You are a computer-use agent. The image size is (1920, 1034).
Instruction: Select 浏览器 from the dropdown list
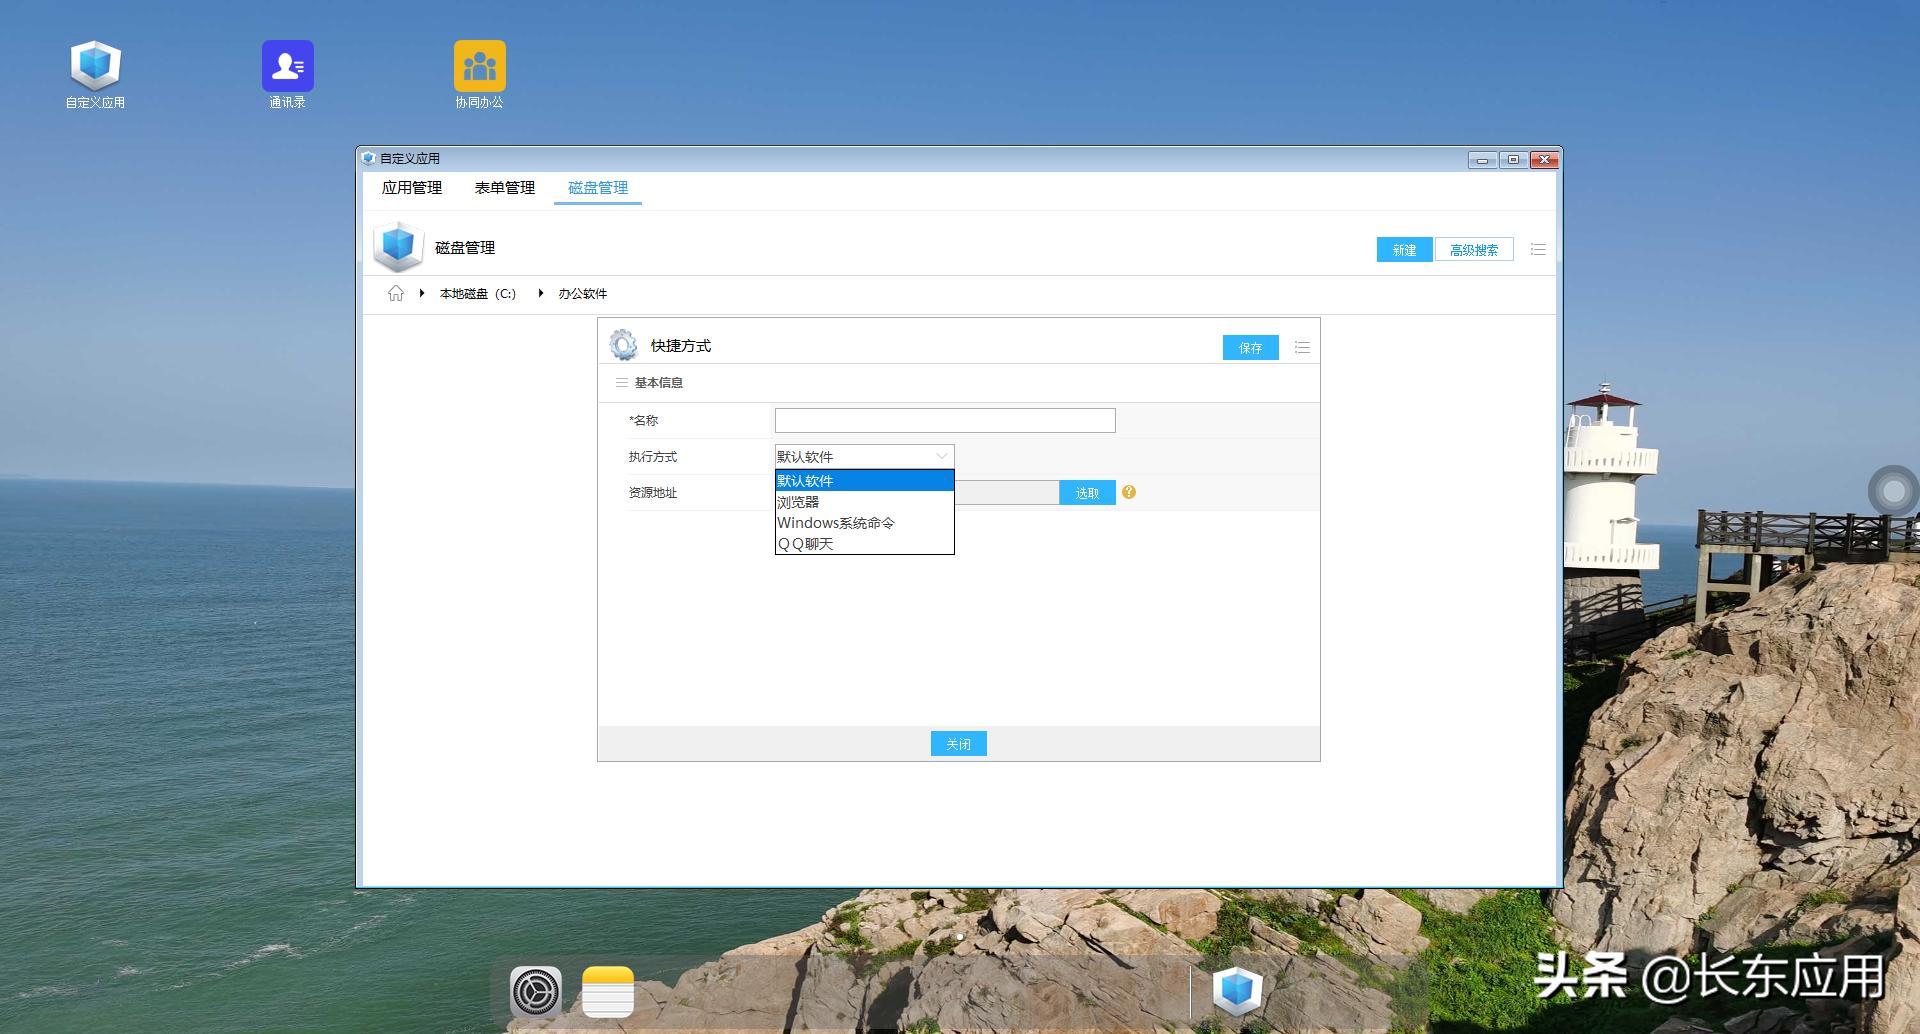point(798,502)
